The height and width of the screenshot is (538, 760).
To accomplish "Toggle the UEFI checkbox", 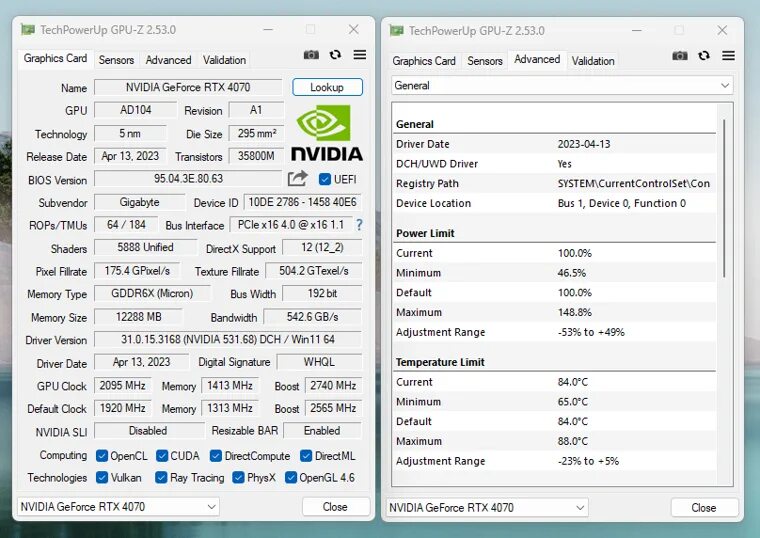I will click(x=325, y=179).
